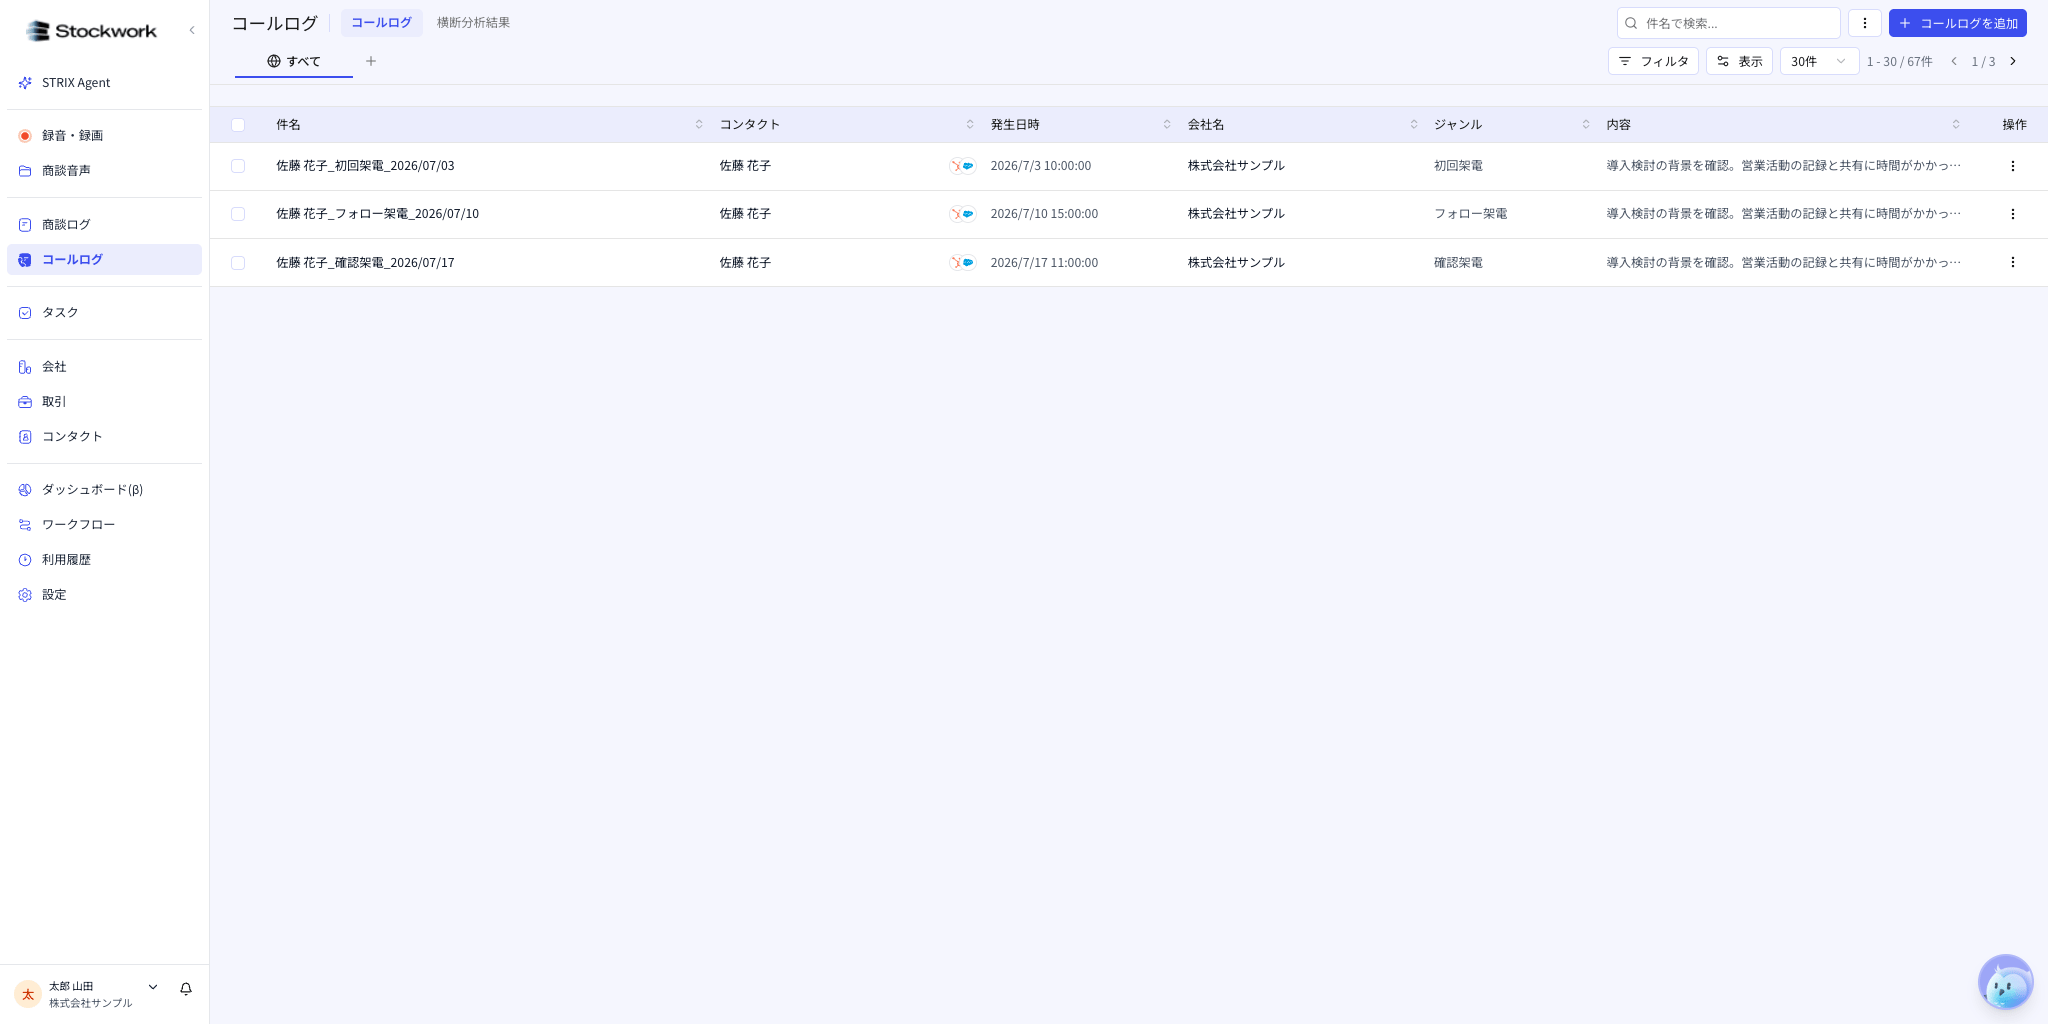Open more options menu next to search

coord(1865,23)
